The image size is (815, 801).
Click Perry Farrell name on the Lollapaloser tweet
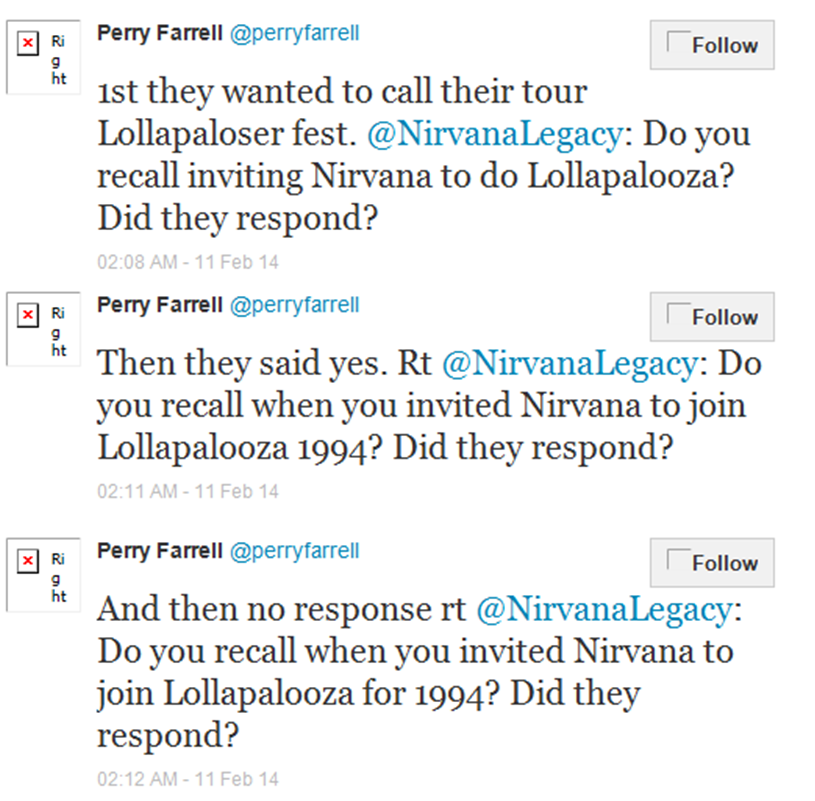(160, 34)
